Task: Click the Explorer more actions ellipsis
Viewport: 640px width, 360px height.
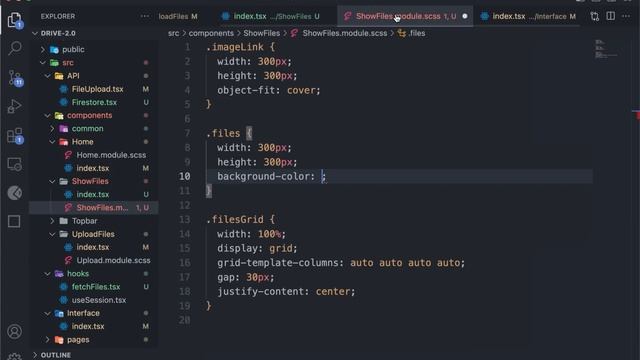Action: (x=144, y=16)
